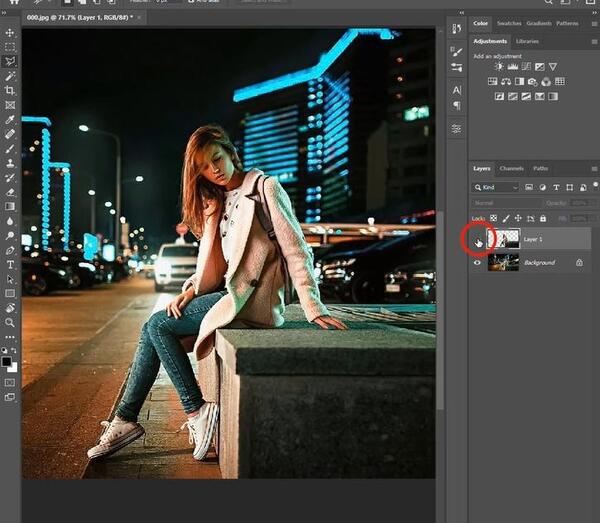The height and width of the screenshot is (523, 600).
Task: Select the Blur tool
Action: (x=10, y=221)
